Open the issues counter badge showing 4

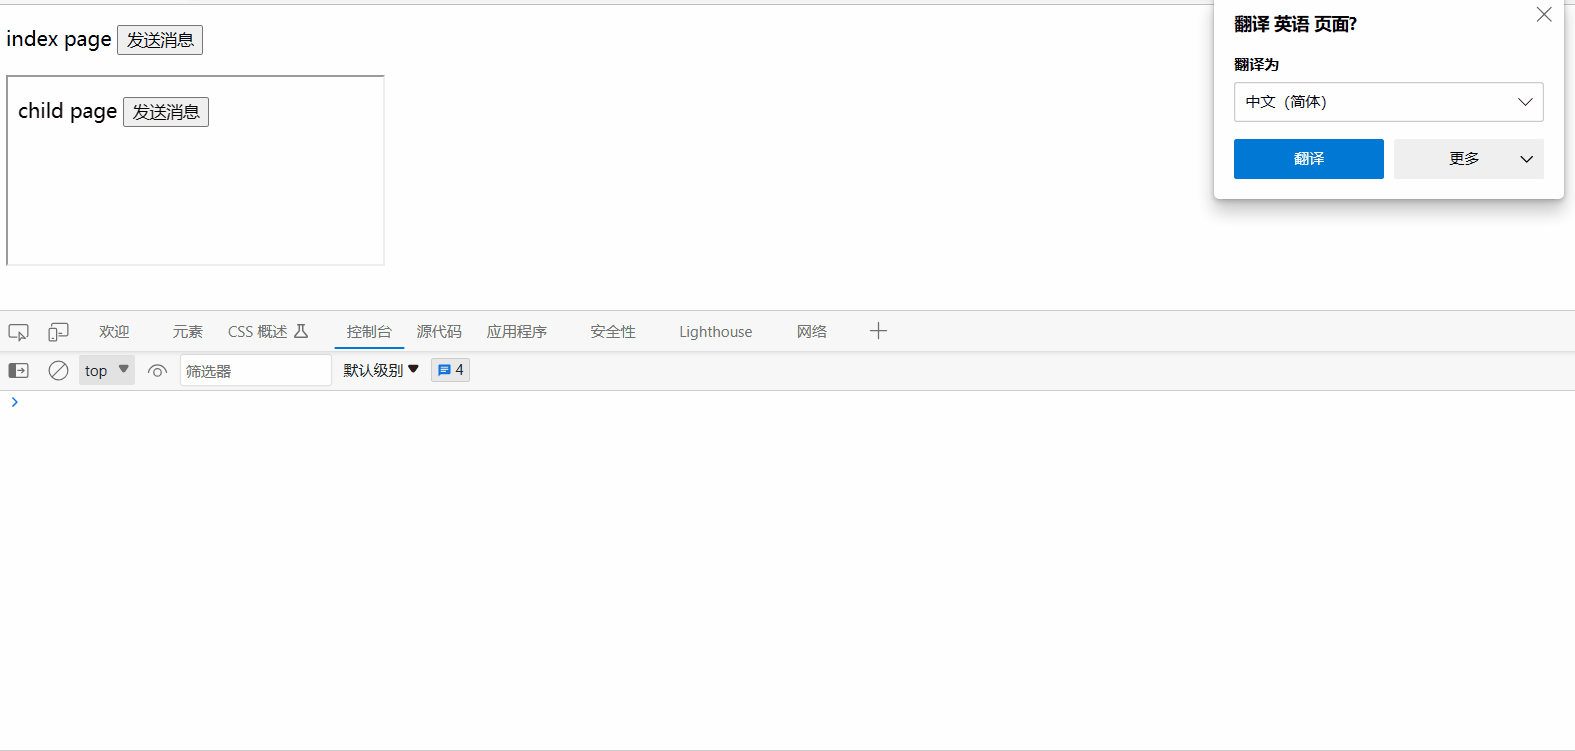tap(450, 370)
